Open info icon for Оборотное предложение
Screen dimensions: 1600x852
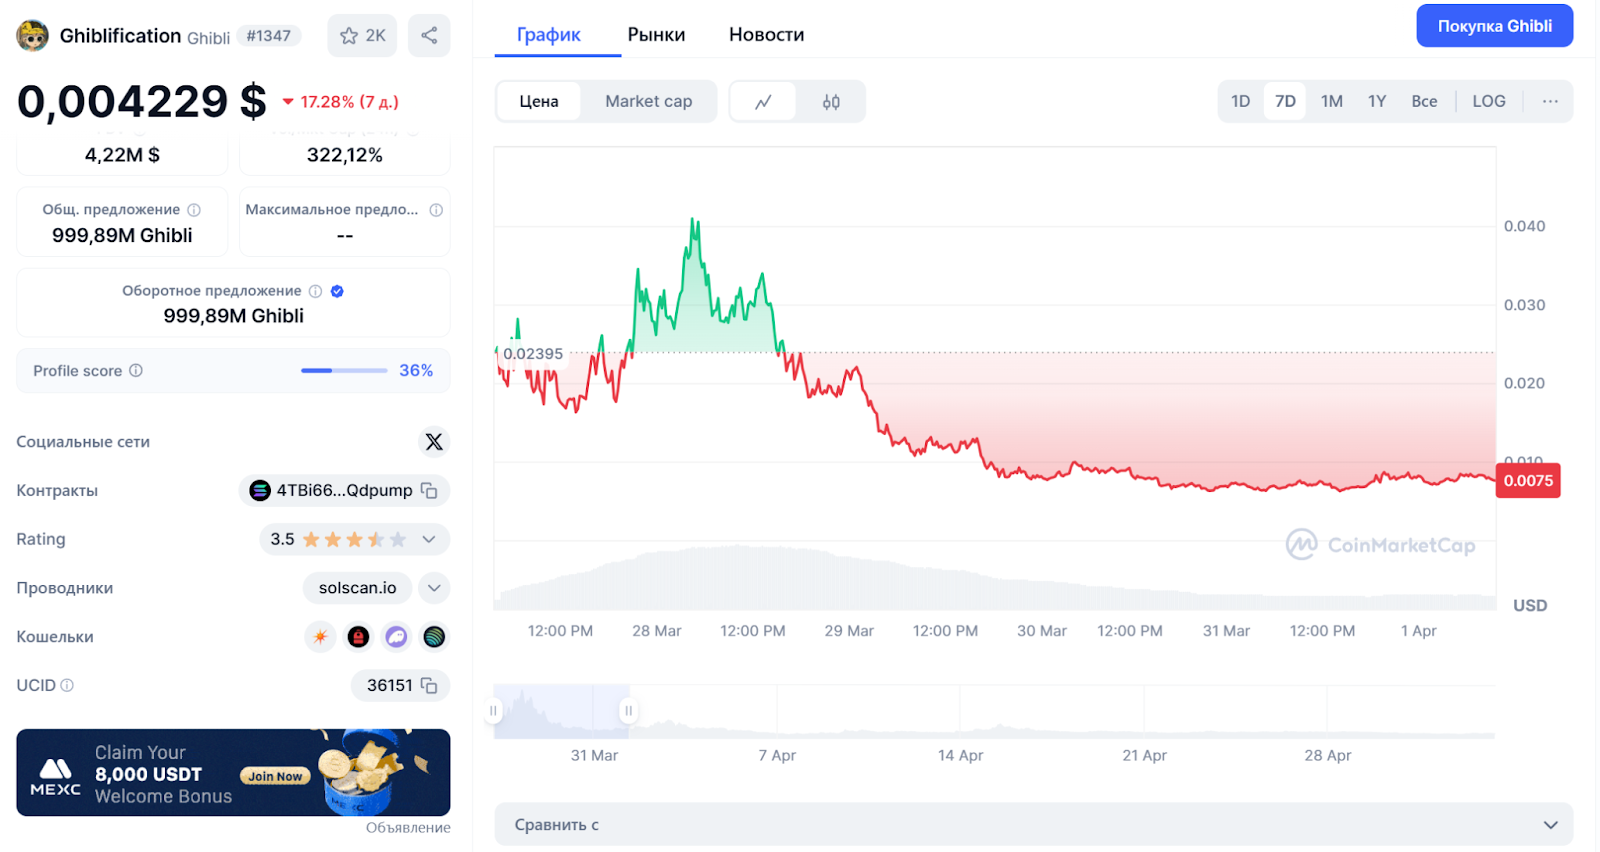(x=315, y=291)
